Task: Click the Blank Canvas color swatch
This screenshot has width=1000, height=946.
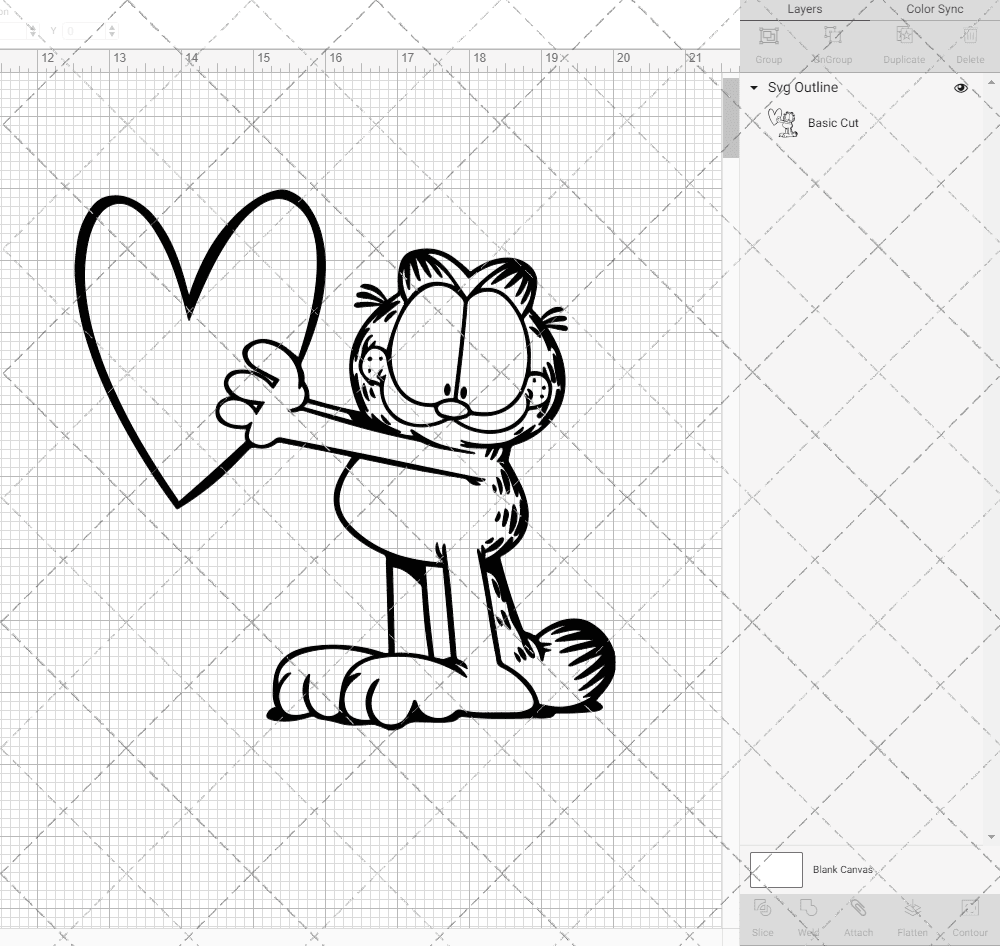Action: (x=776, y=869)
